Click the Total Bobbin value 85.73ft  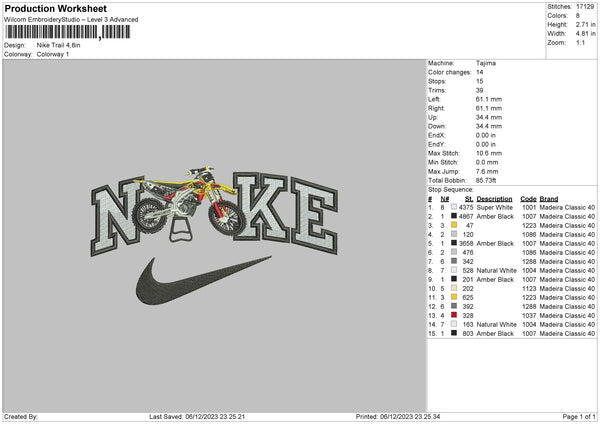[486, 180]
